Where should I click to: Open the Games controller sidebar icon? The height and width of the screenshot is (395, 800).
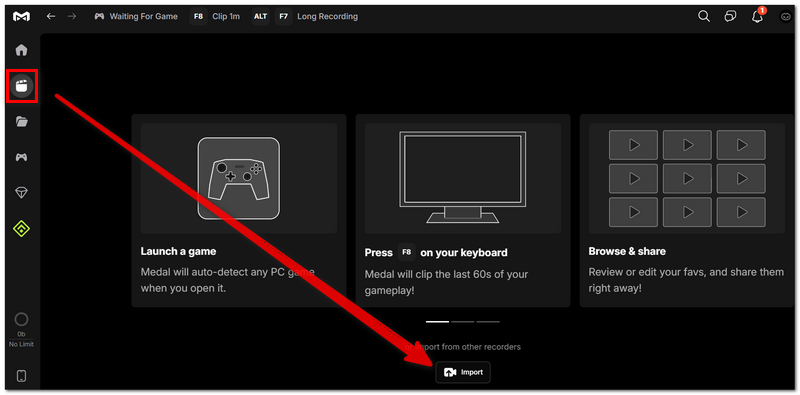pyautogui.click(x=21, y=157)
